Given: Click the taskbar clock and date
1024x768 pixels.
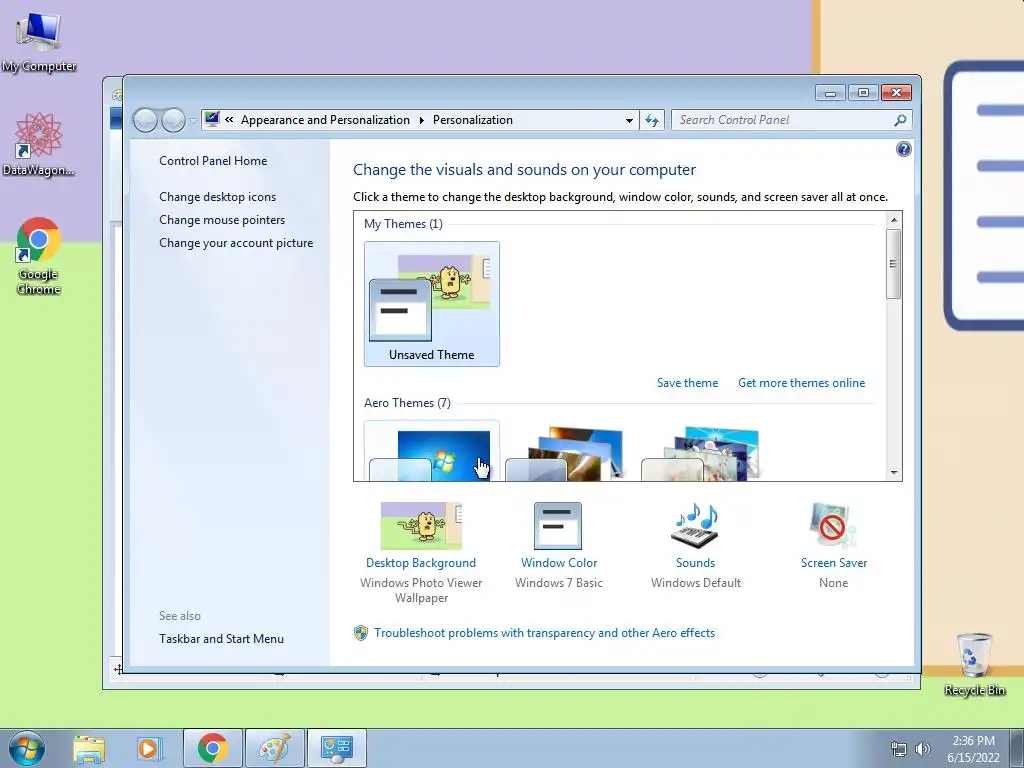Looking at the screenshot, I should pos(973,749).
